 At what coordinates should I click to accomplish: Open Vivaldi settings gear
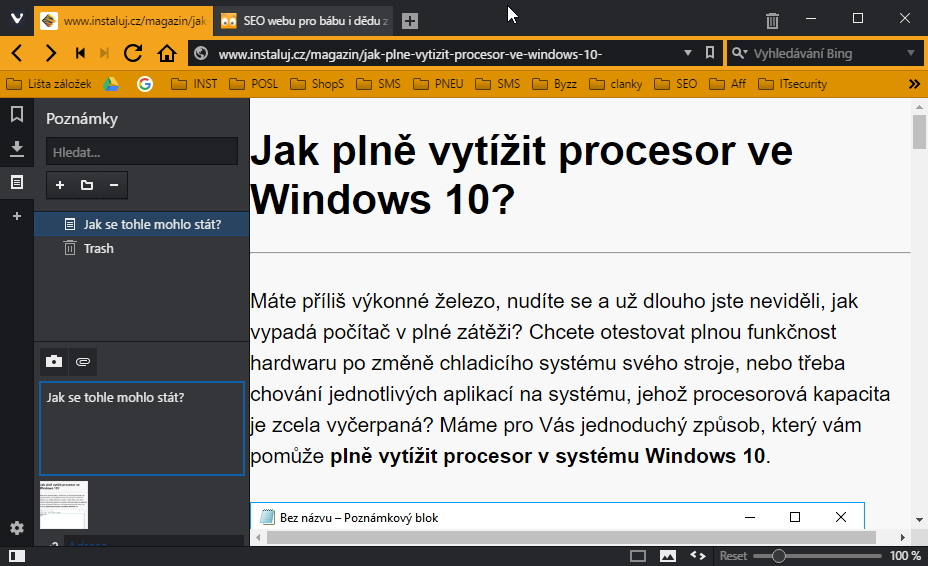[17, 528]
